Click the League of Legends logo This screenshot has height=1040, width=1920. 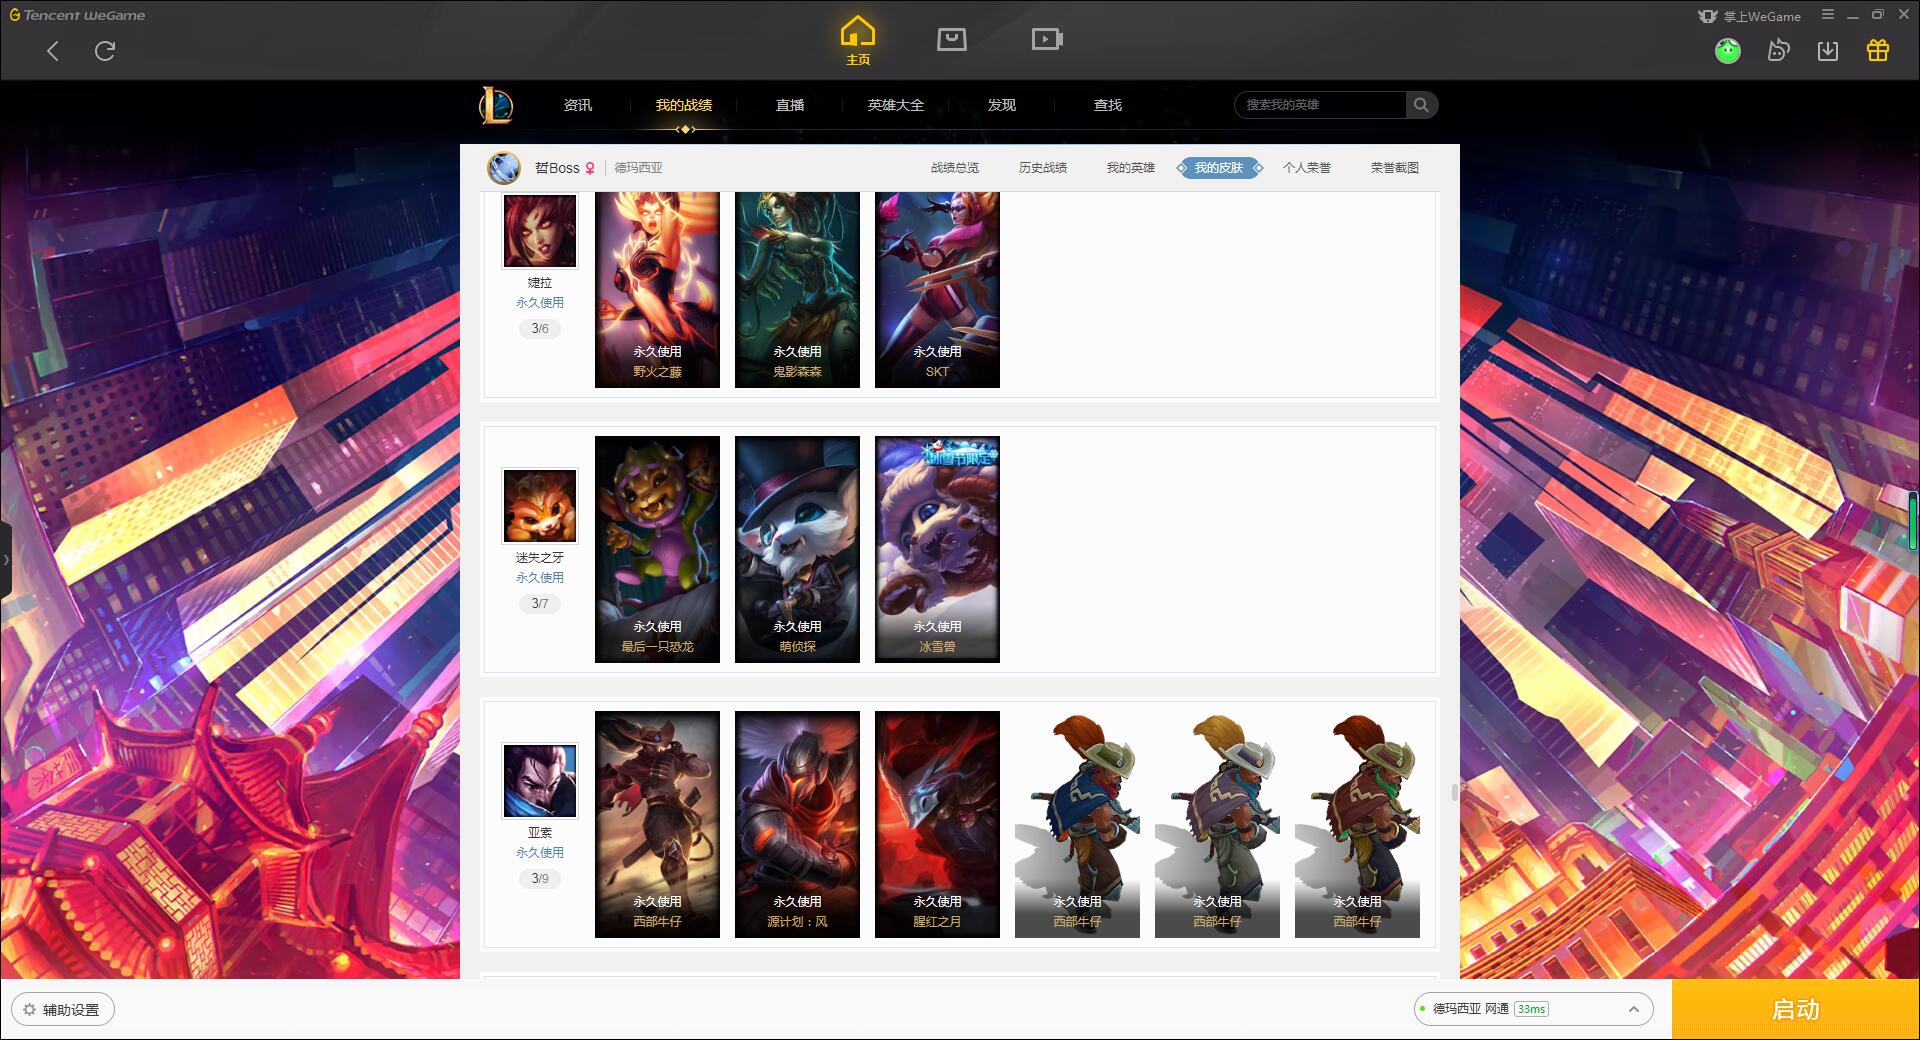click(496, 105)
